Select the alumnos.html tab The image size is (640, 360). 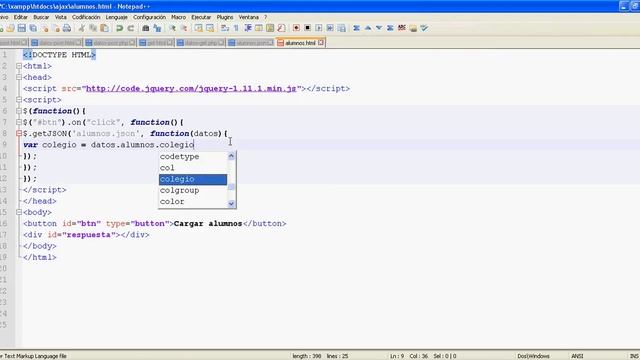[300, 42]
